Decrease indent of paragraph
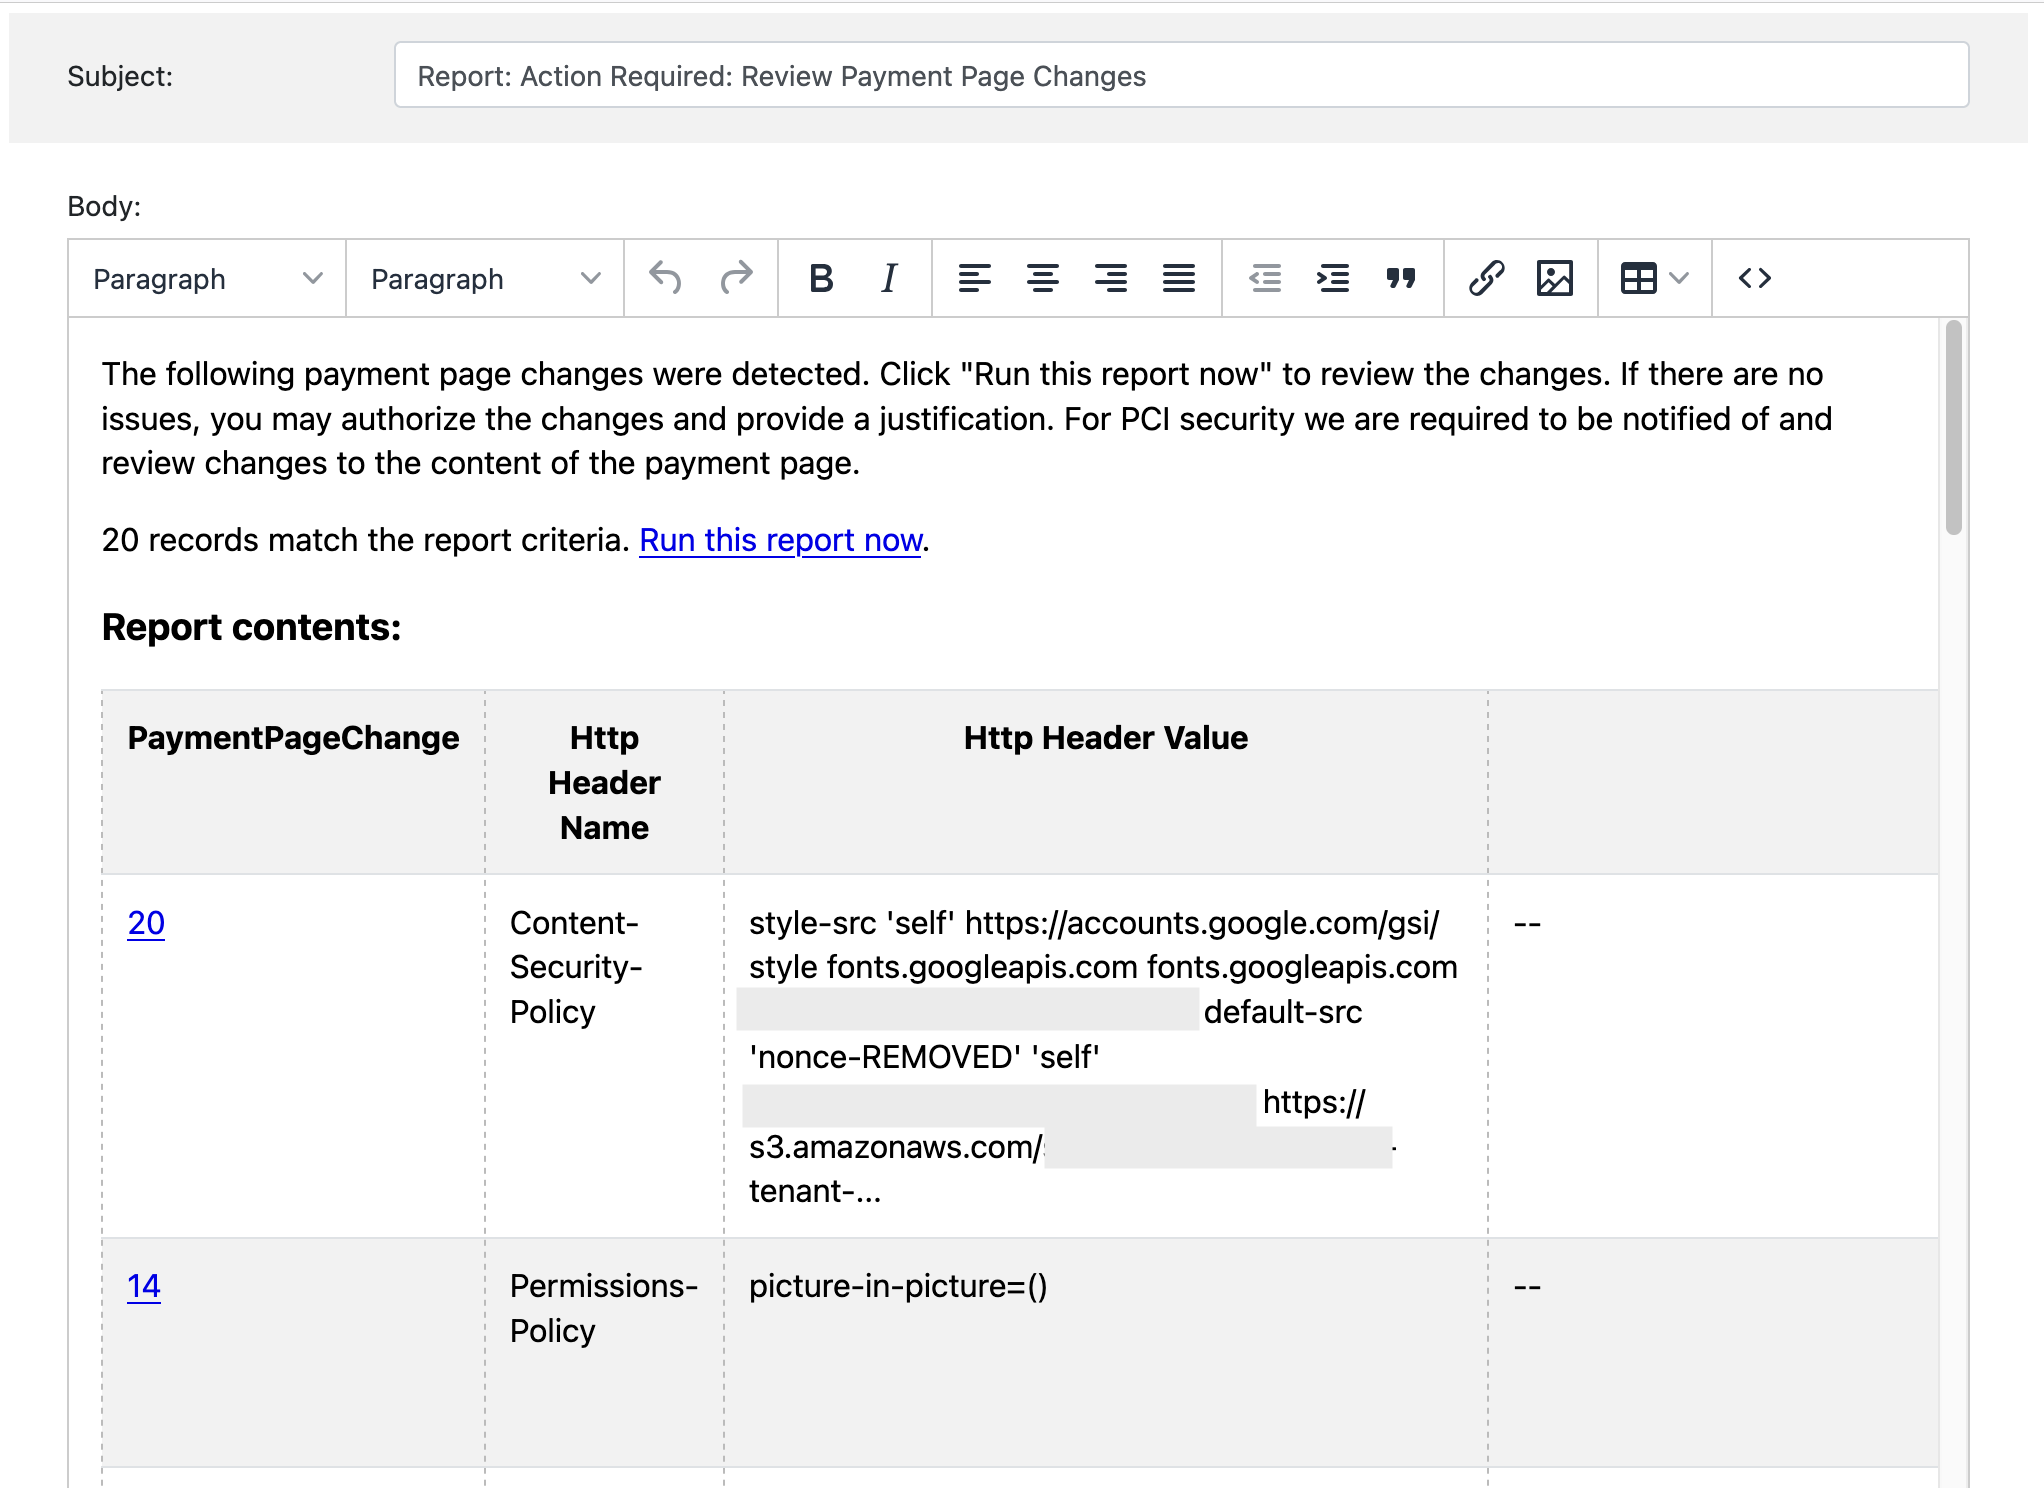2044x1488 pixels. click(1265, 278)
